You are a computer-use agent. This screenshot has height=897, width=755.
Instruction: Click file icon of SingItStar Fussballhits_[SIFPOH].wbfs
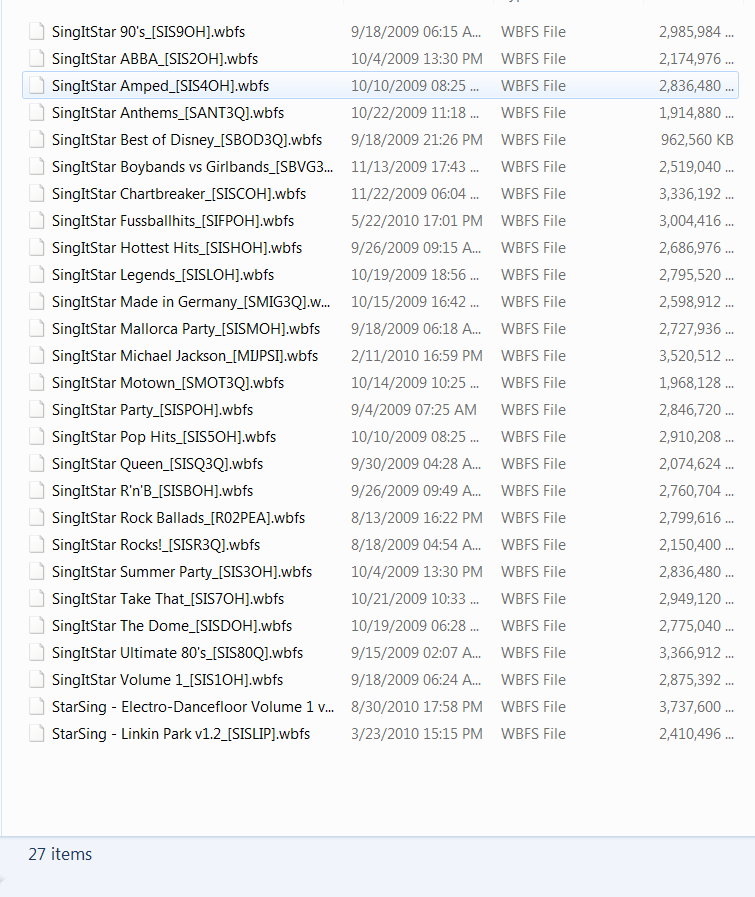[x=37, y=220]
